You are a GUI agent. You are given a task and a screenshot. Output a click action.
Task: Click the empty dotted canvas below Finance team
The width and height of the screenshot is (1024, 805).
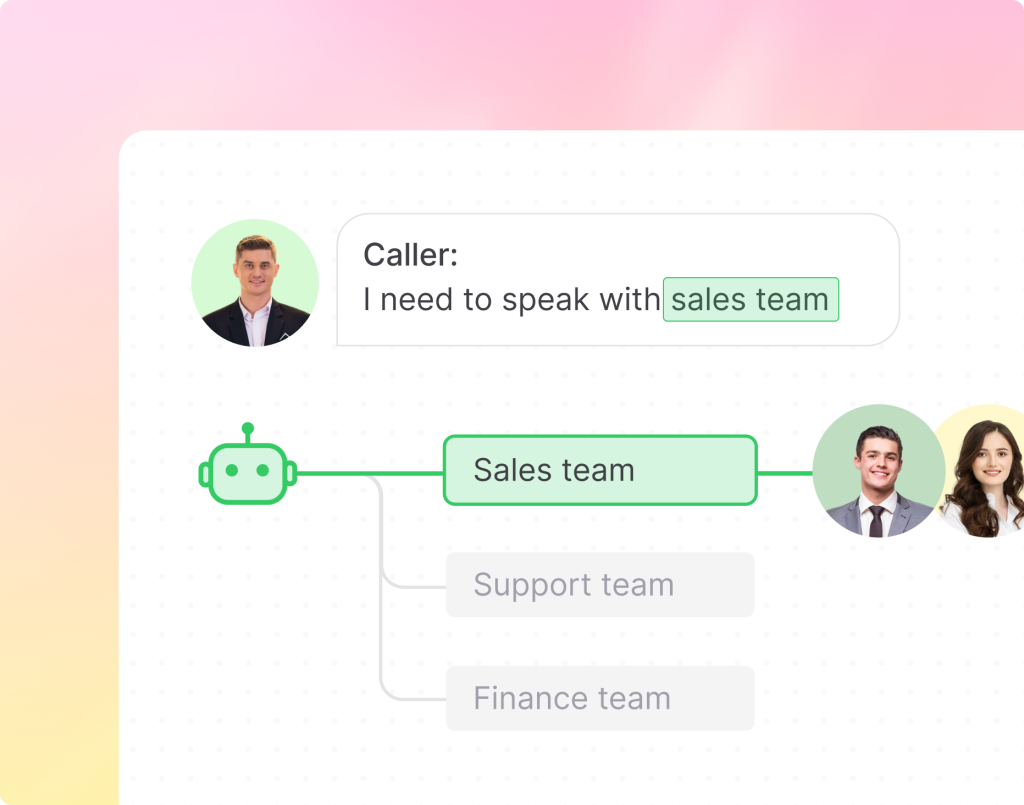[600, 768]
